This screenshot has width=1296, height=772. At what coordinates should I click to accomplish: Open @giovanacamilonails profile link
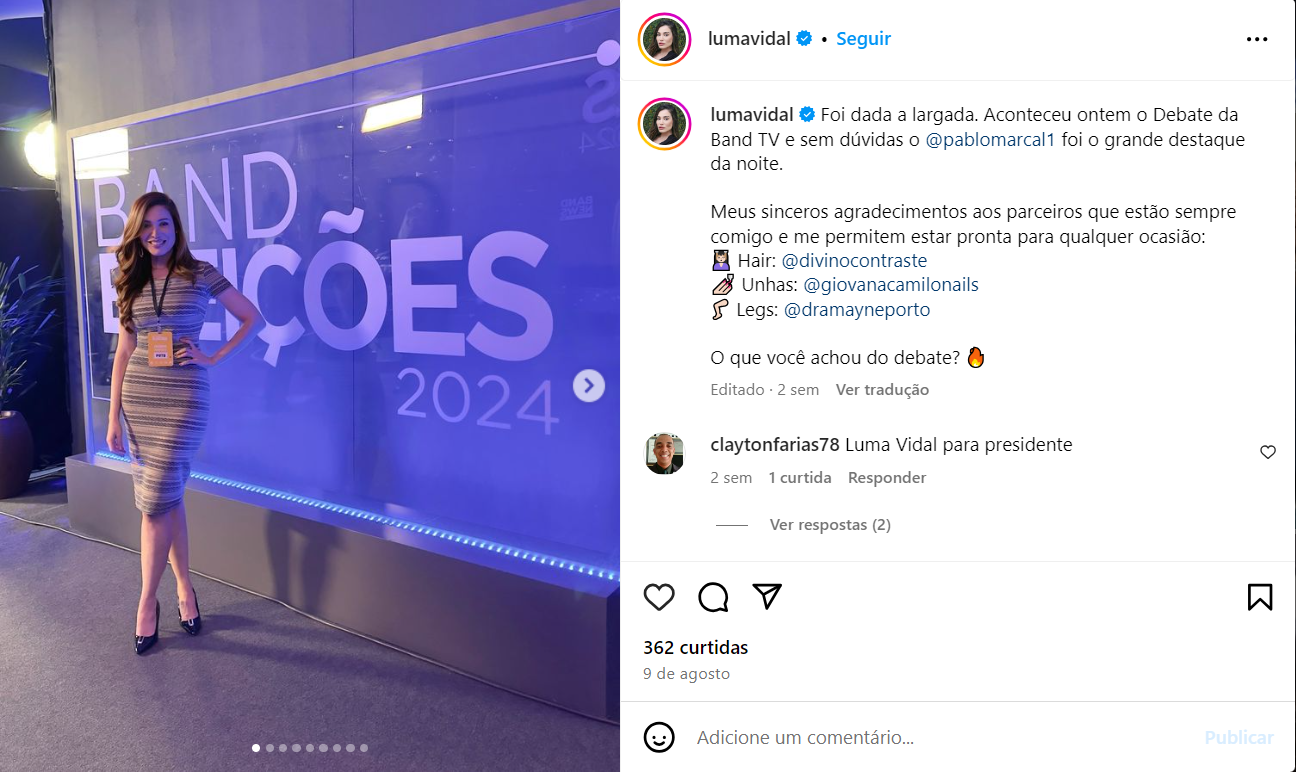coord(891,285)
